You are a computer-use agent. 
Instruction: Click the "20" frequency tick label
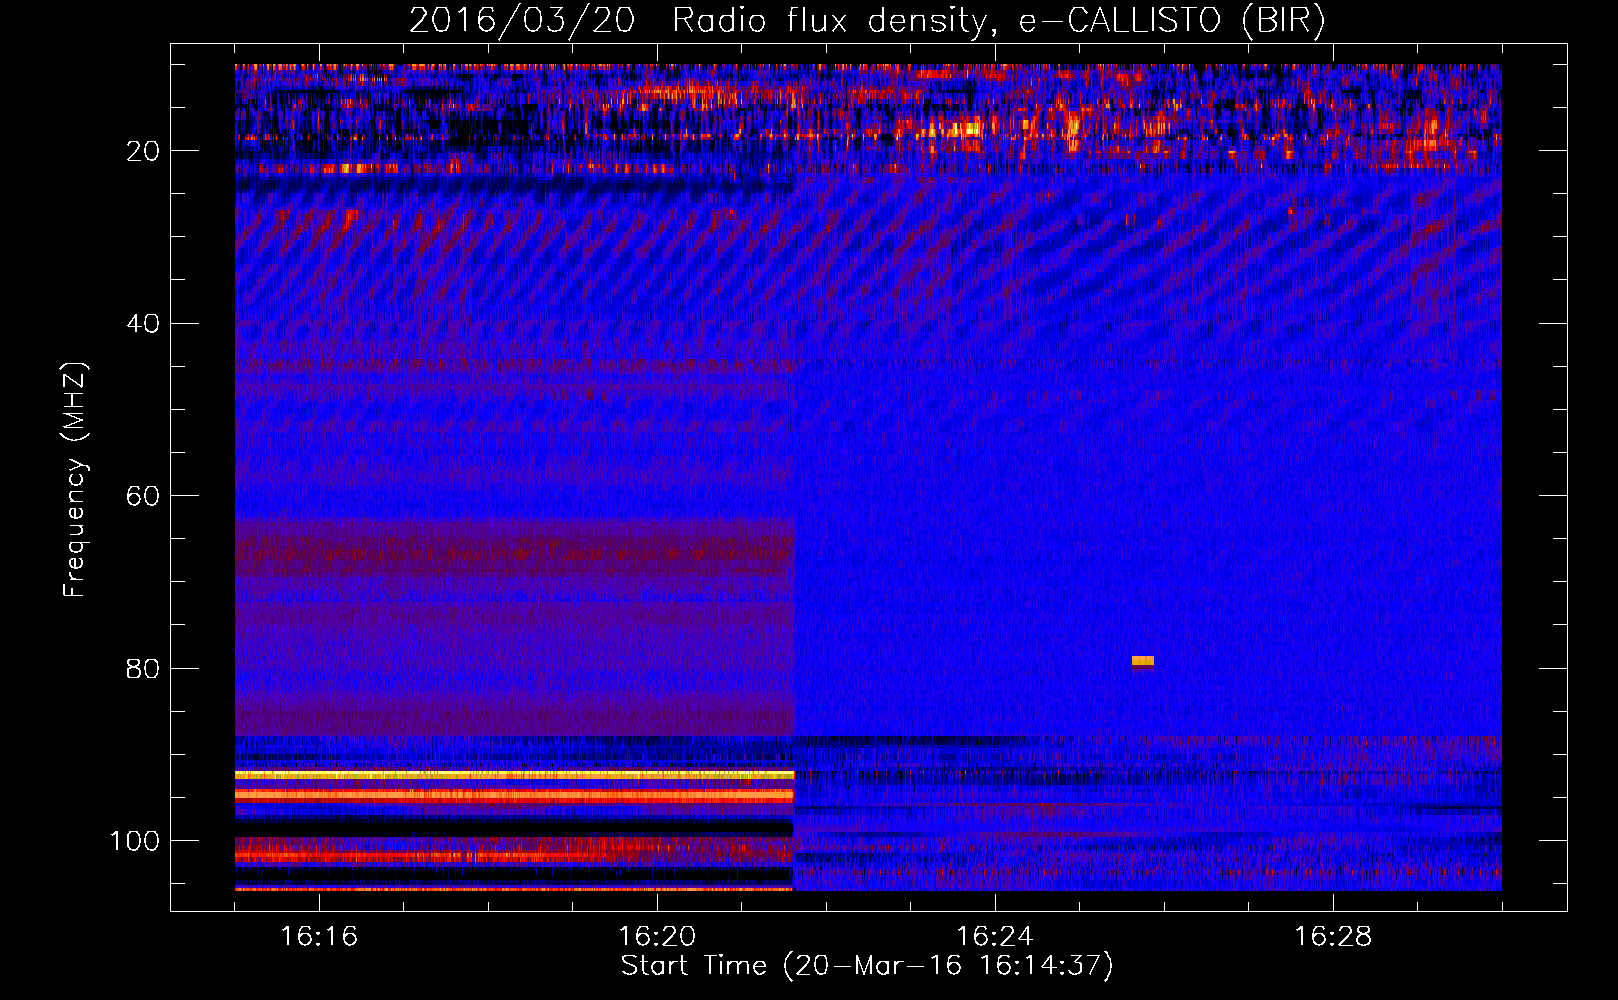coord(143,151)
